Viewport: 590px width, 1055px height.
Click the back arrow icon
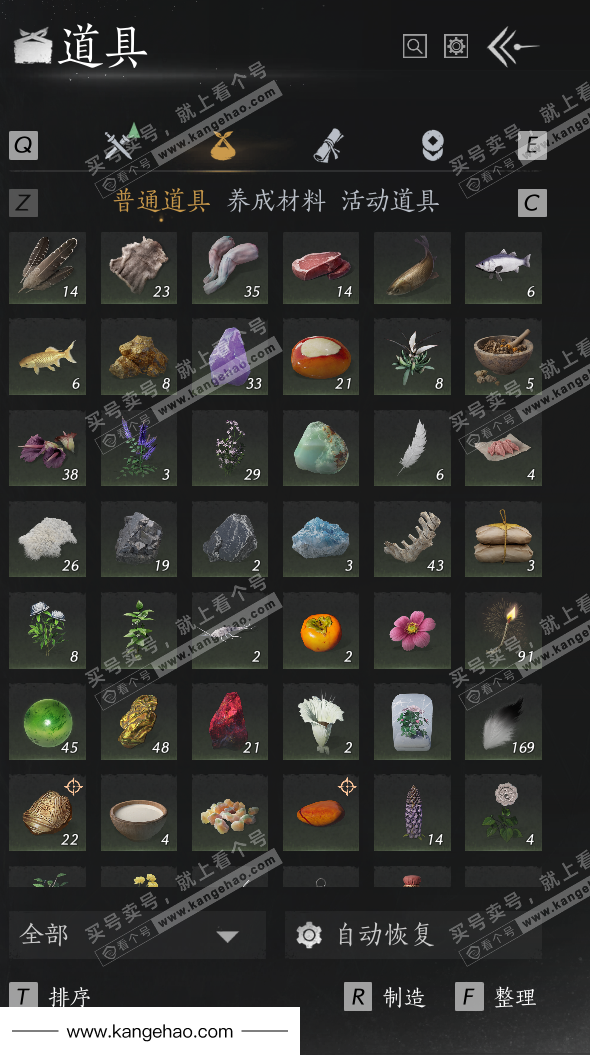pos(513,46)
